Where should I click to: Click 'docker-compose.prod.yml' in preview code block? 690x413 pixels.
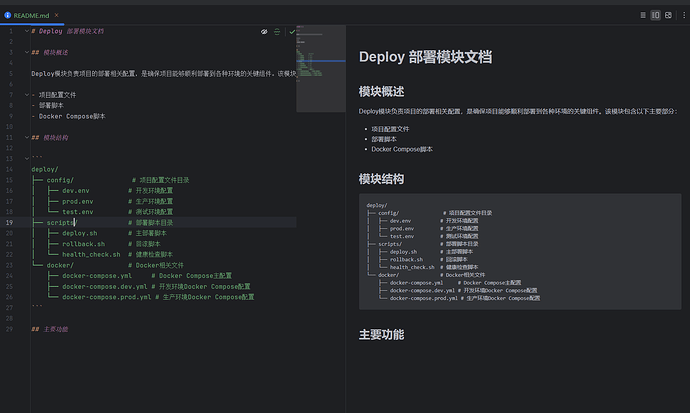coord(424,298)
